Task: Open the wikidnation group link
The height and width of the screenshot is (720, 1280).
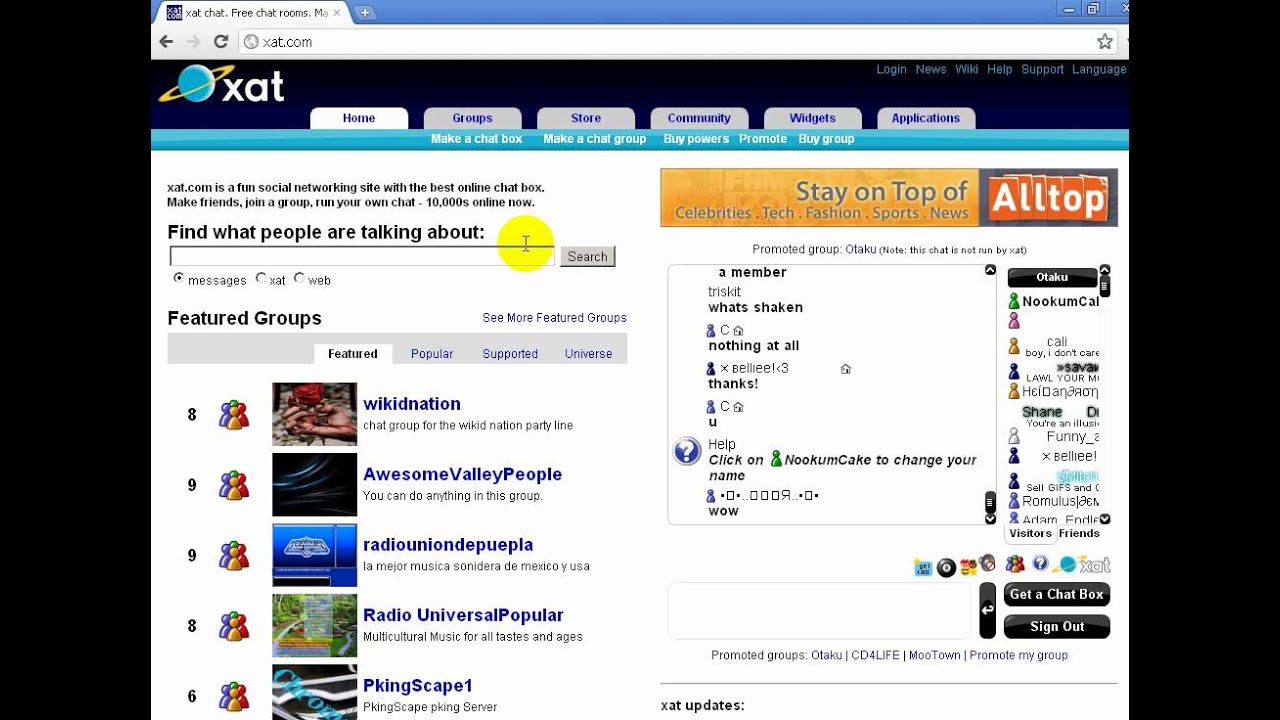Action: pos(412,404)
